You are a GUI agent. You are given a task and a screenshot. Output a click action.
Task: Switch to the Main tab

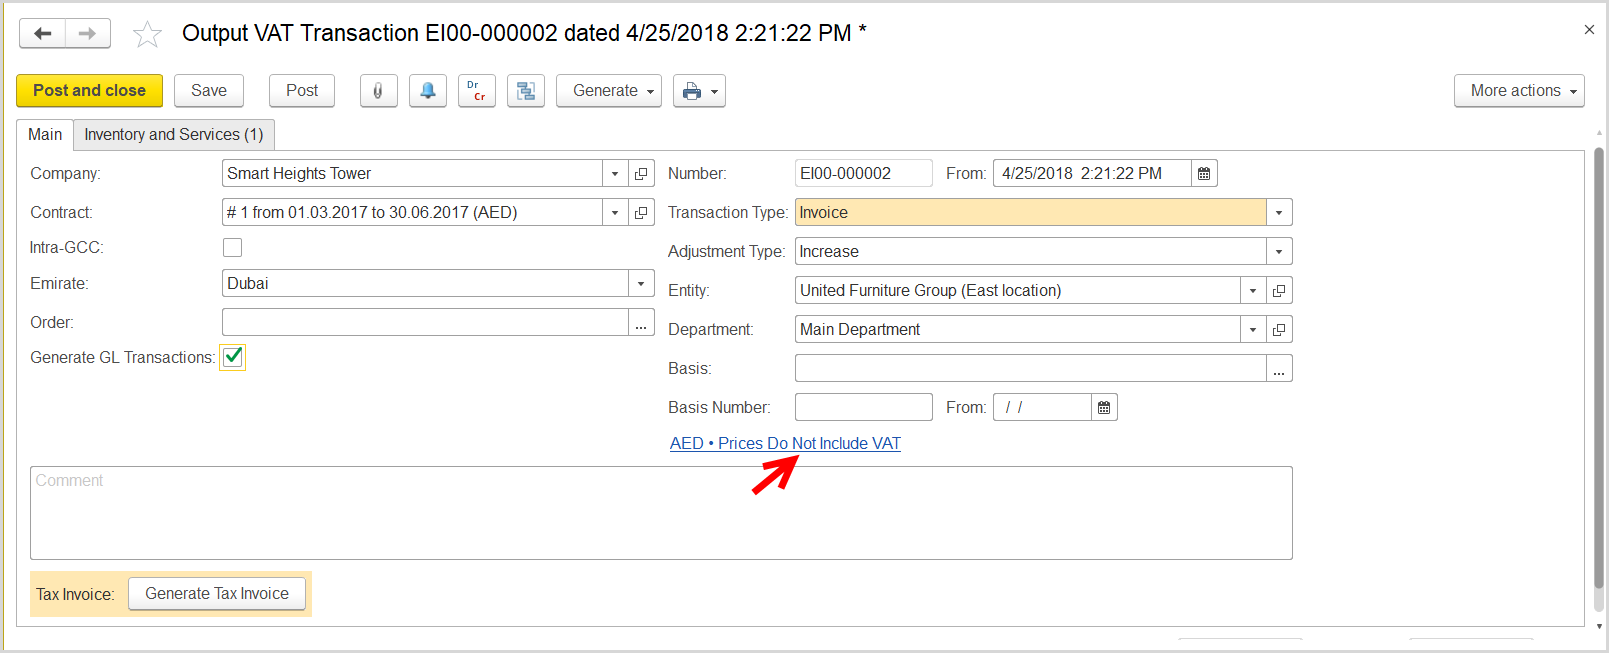point(45,135)
